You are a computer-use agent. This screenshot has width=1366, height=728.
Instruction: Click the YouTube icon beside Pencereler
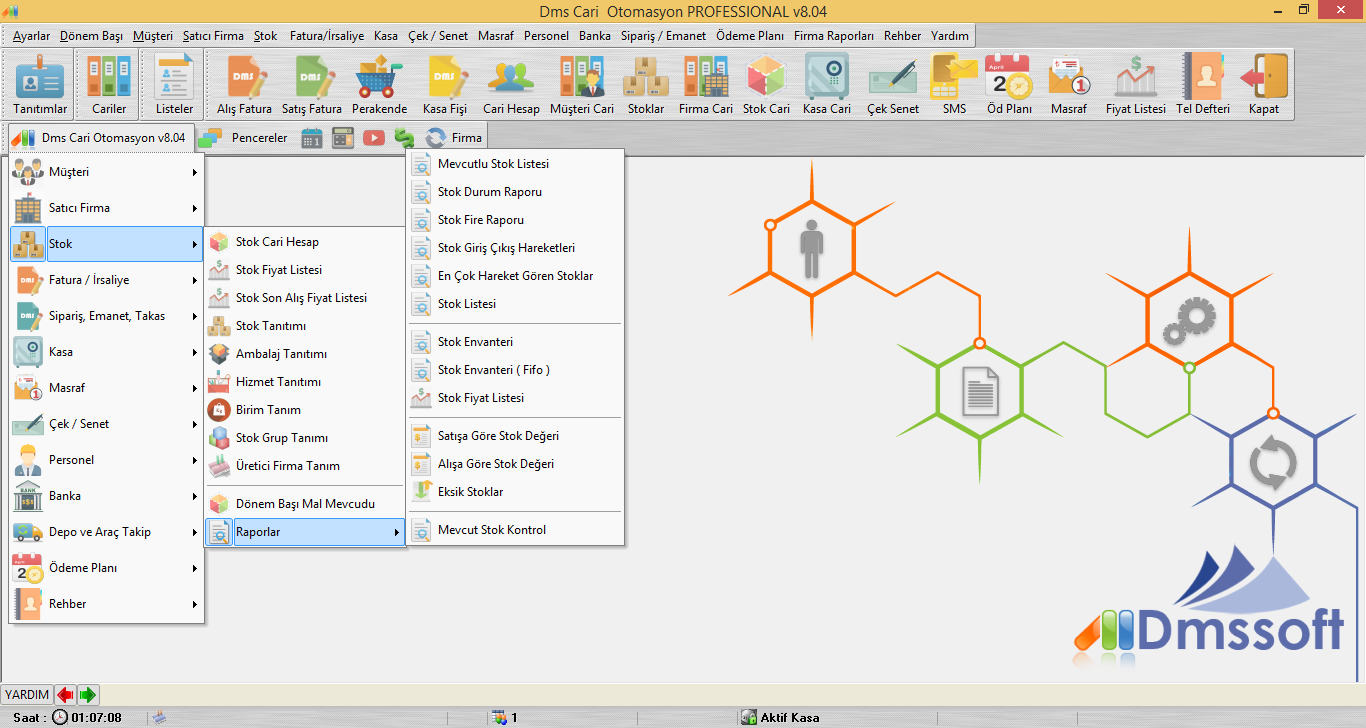pos(374,138)
